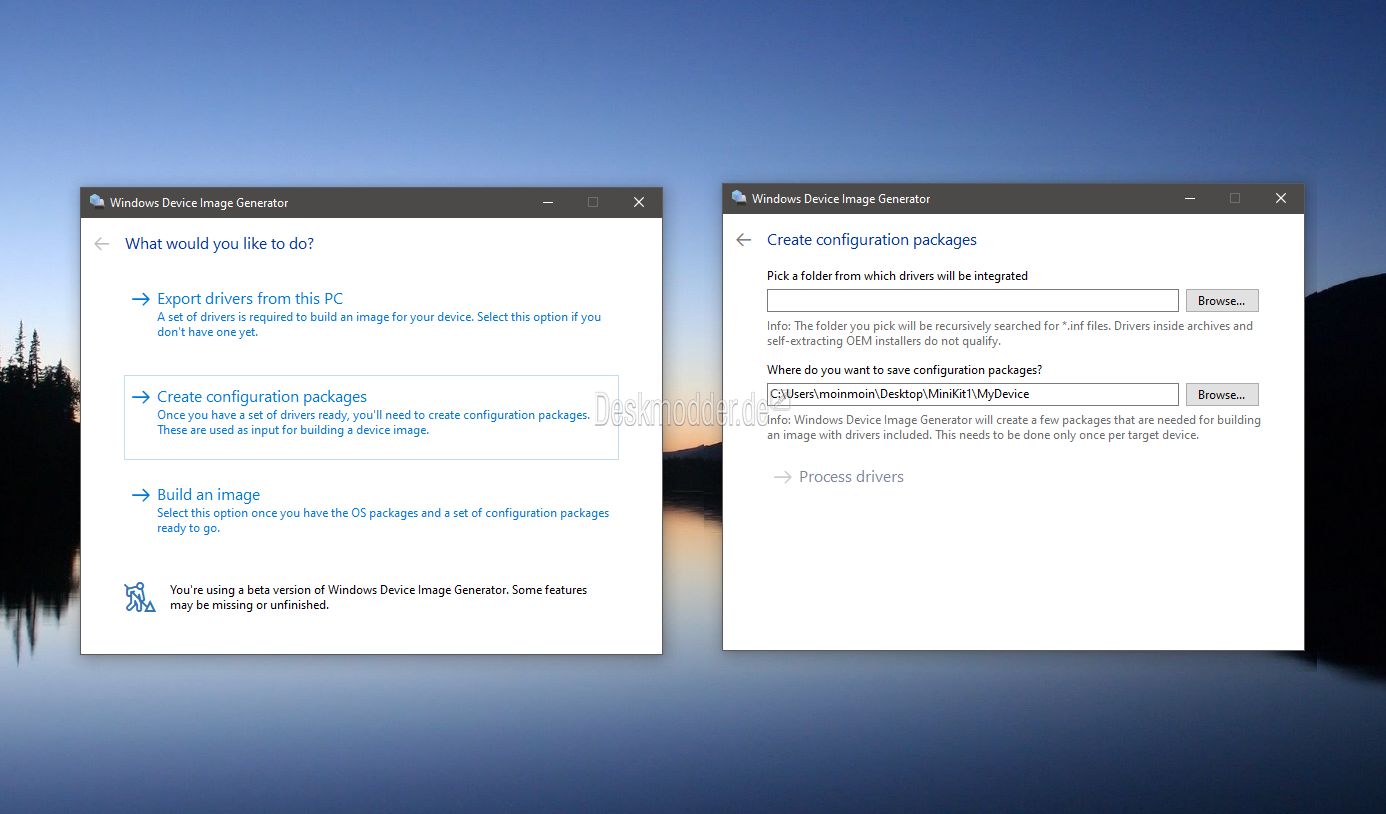Click the MiniKit1\MyDevice save path field
The image size is (1386, 814).
973,394
